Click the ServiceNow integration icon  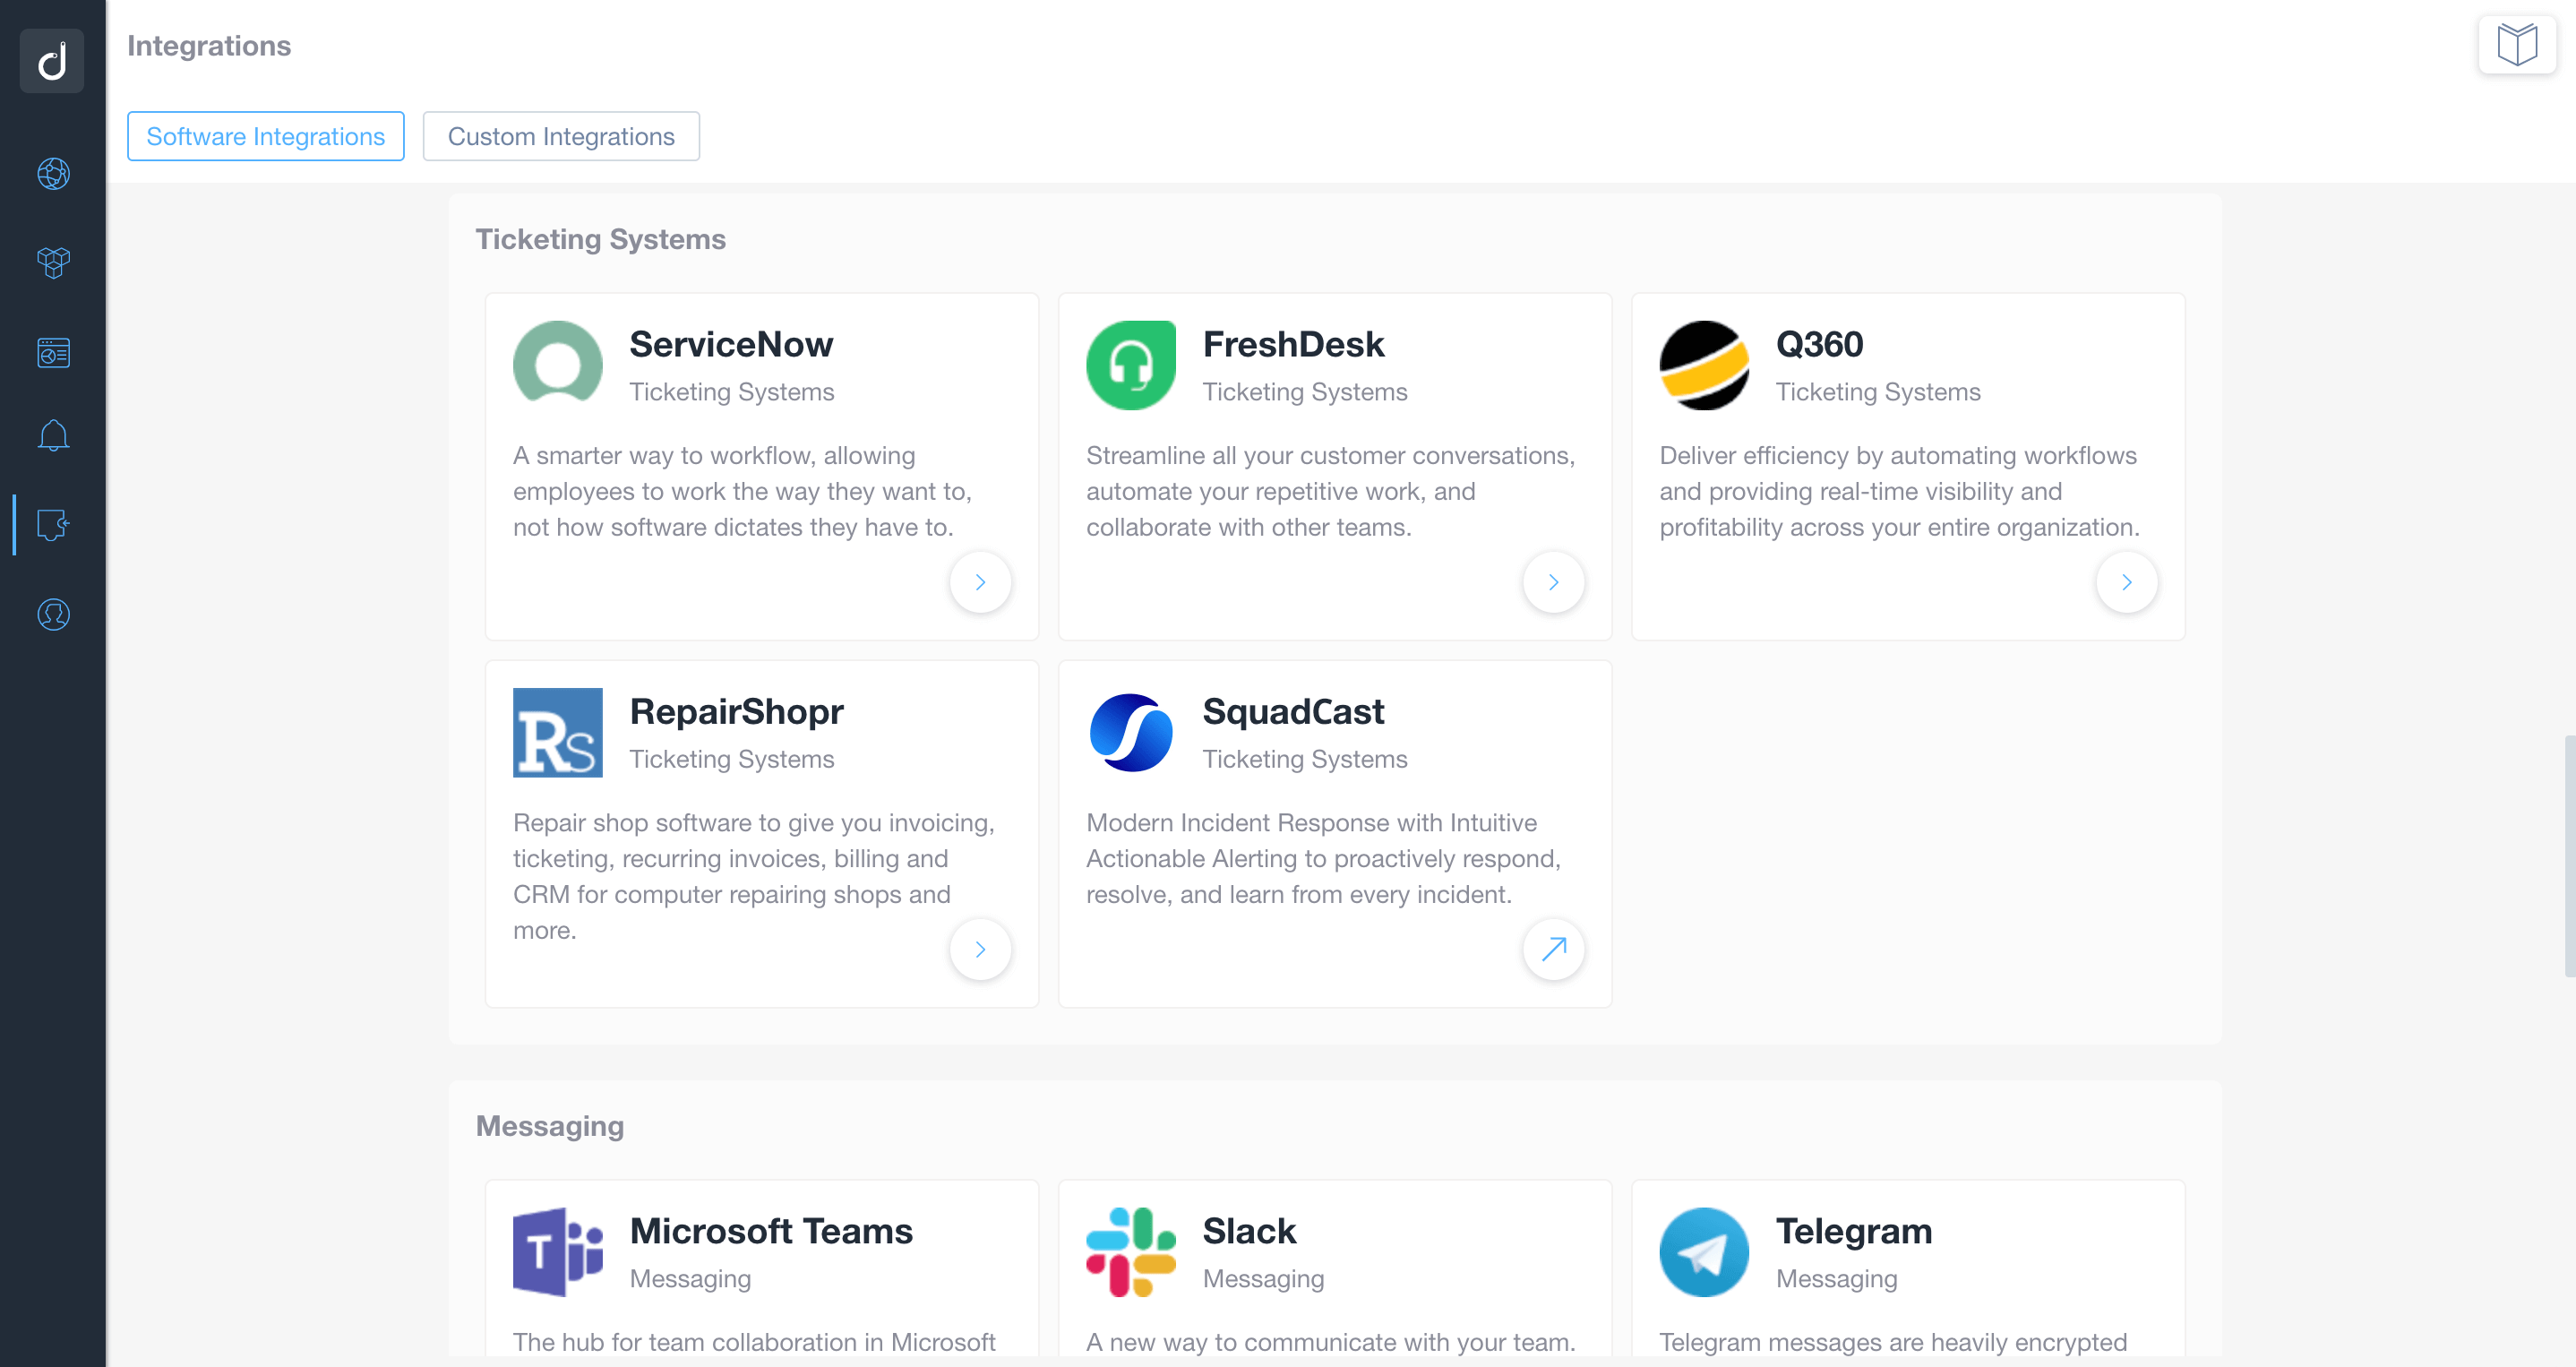557,363
